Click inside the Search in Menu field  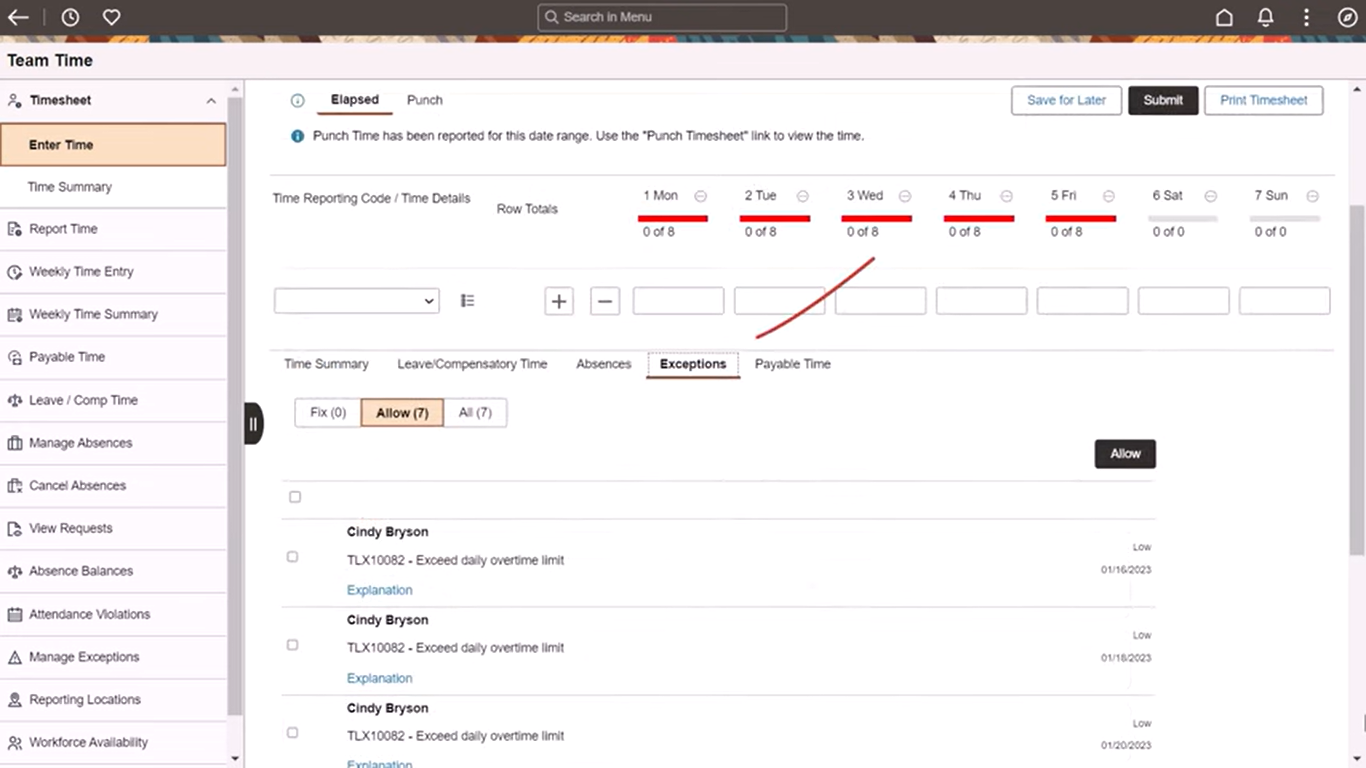[x=661, y=17]
